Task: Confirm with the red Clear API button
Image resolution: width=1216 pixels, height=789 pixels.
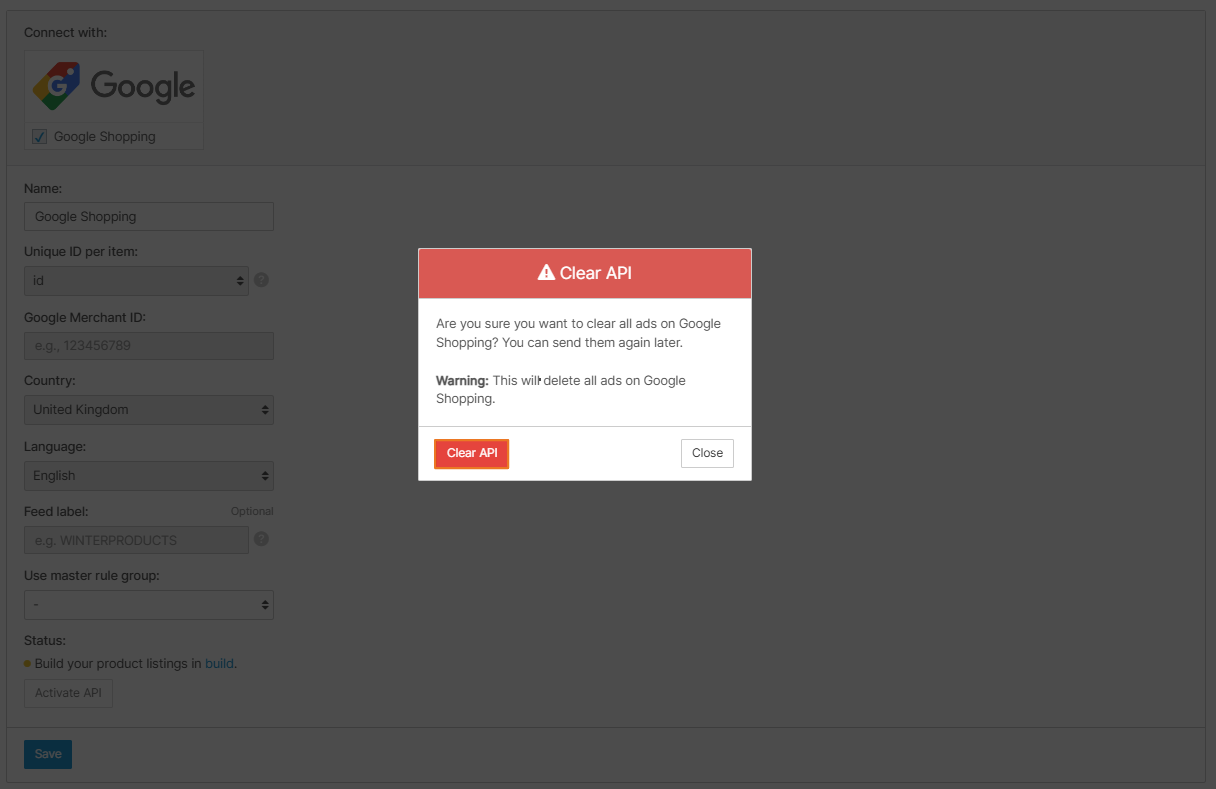Action: click(472, 453)
